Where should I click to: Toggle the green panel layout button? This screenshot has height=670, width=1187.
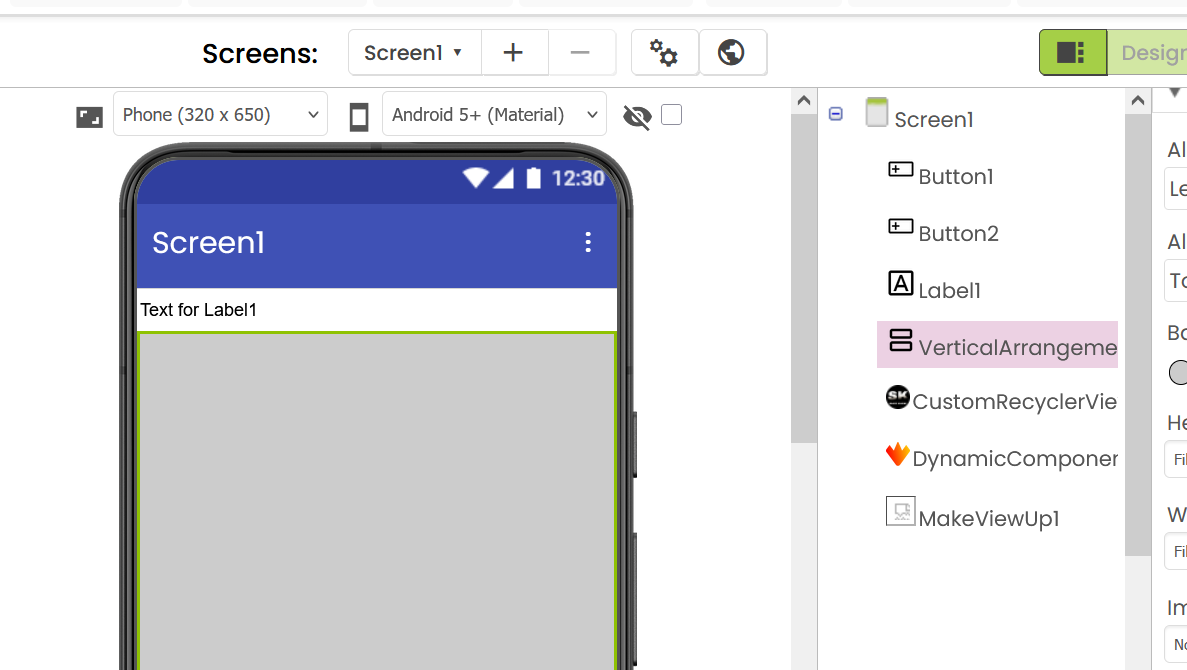(x=1072, y=53)
